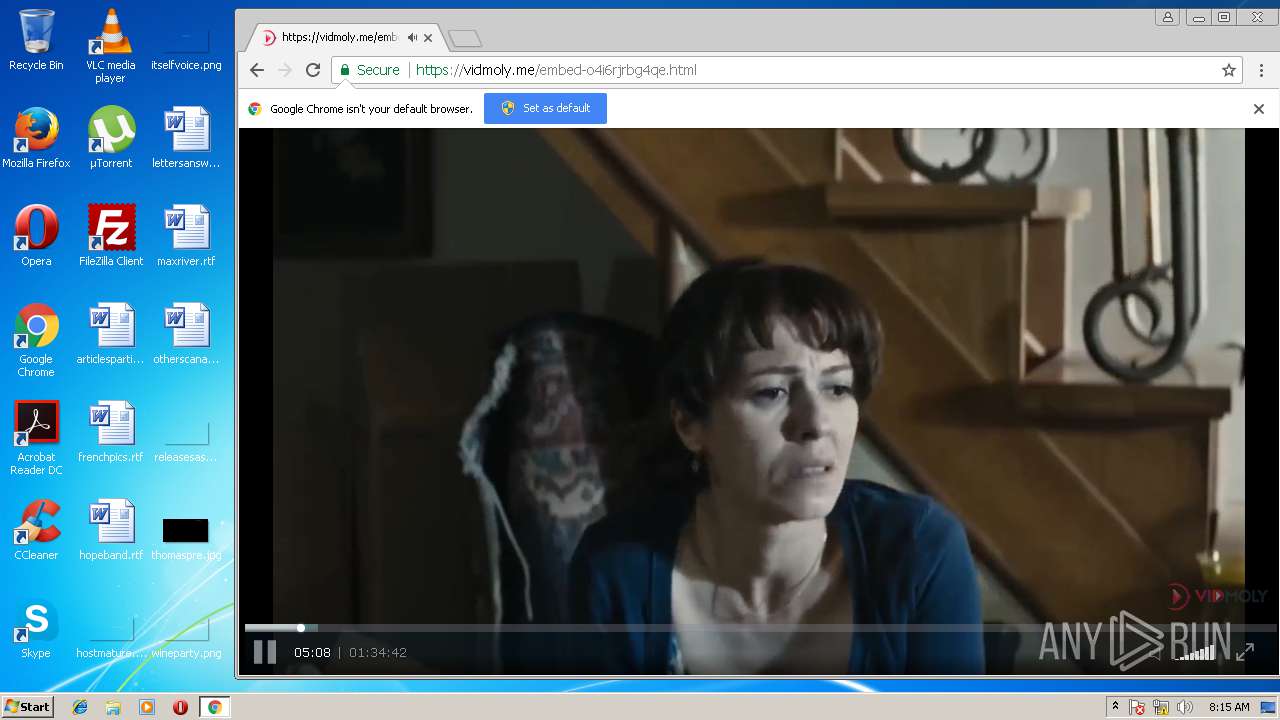
Task: Open Recycle Bin on desktop
Action: click(36, 40)
